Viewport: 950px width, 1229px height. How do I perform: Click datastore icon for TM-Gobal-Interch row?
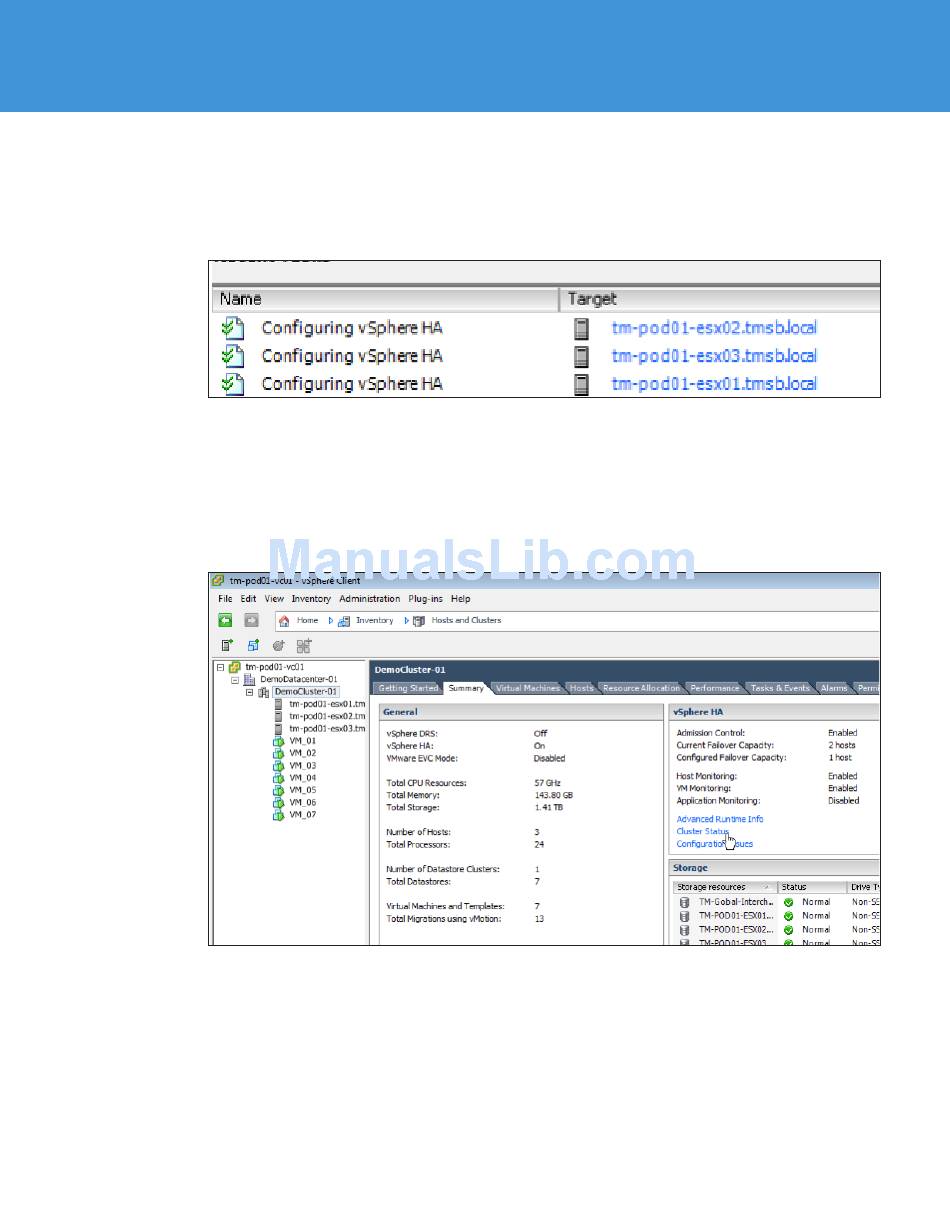click(685, 902)
